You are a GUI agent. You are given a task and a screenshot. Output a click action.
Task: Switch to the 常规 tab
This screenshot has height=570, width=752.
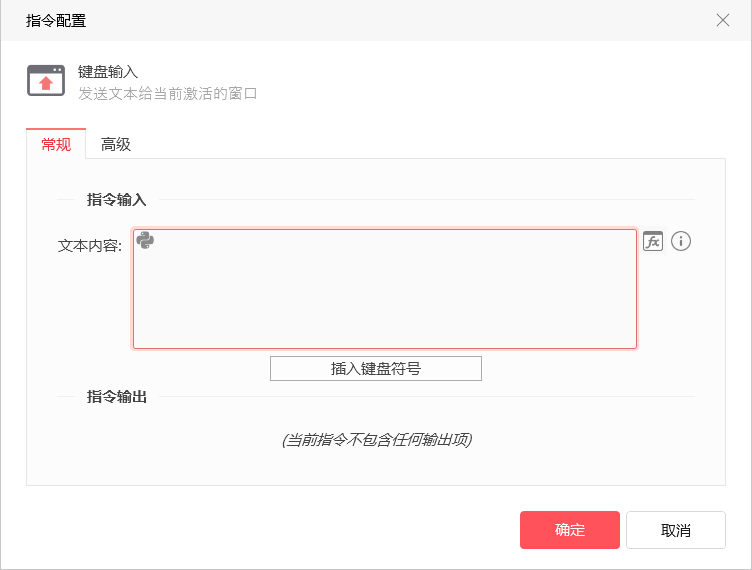[56, 144]
